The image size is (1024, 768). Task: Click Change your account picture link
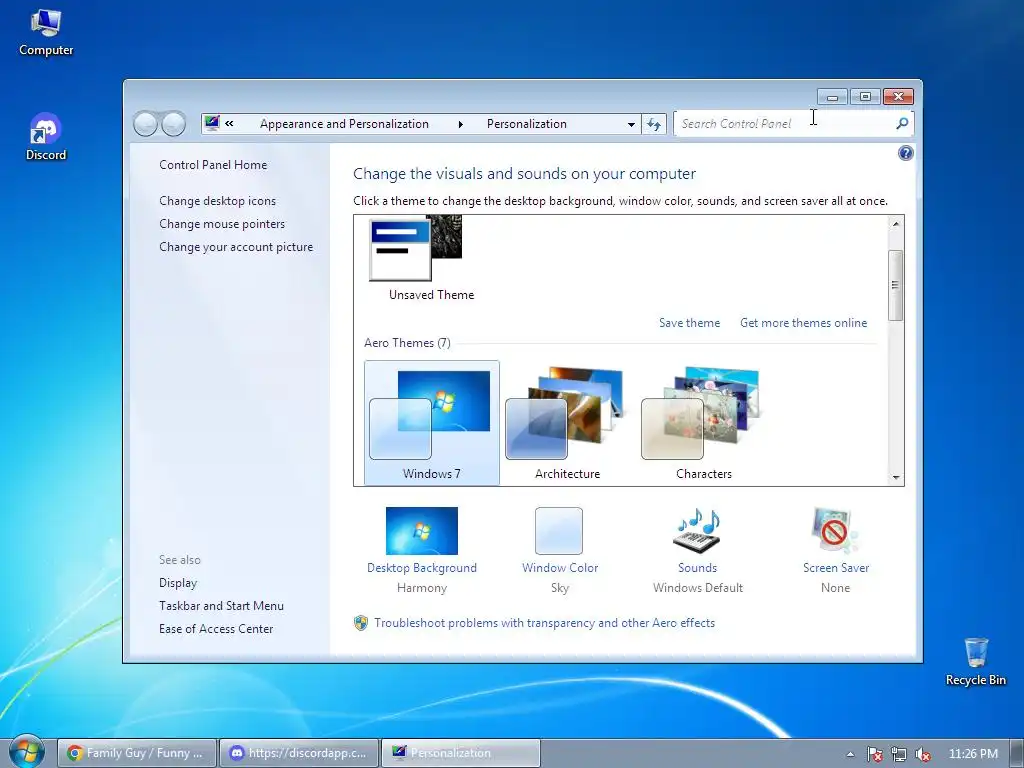click(x=236, y=247)
